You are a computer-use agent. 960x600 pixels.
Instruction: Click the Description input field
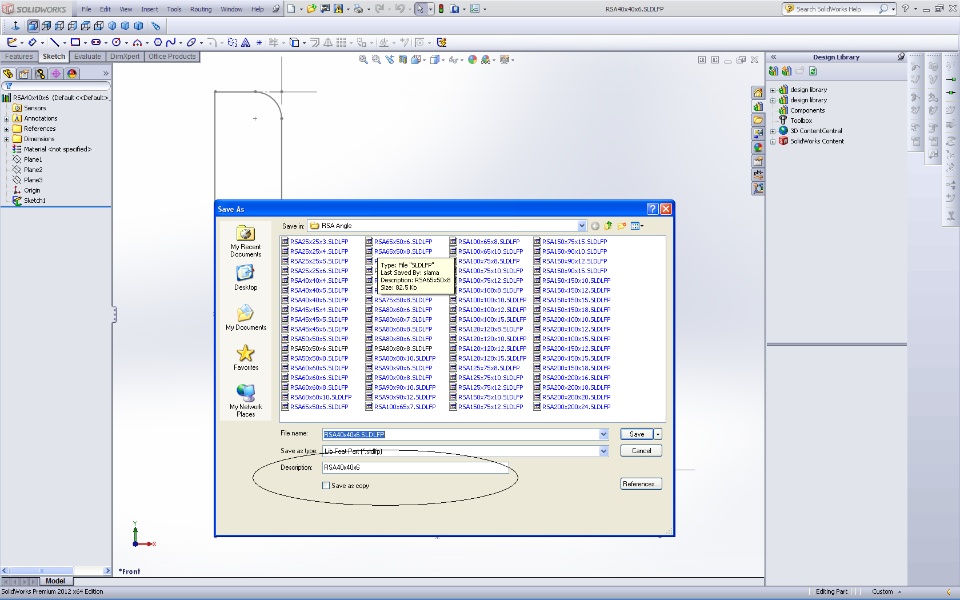pyautogui.click(x=415, y=467)
